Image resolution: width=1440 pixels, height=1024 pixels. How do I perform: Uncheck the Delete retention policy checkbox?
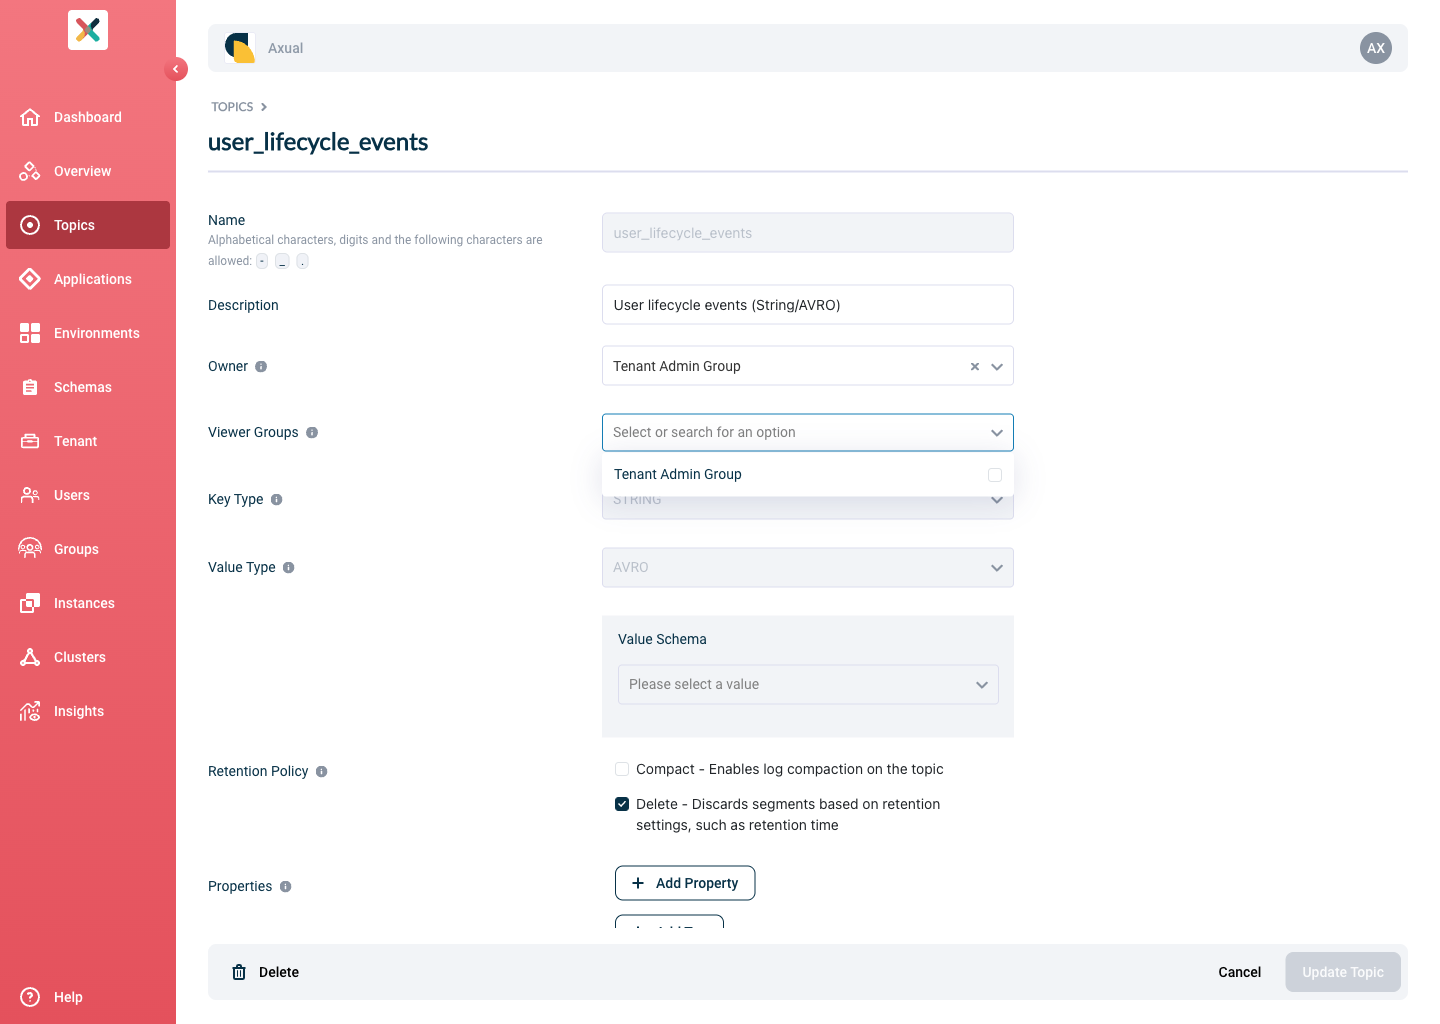coord(622,804)
